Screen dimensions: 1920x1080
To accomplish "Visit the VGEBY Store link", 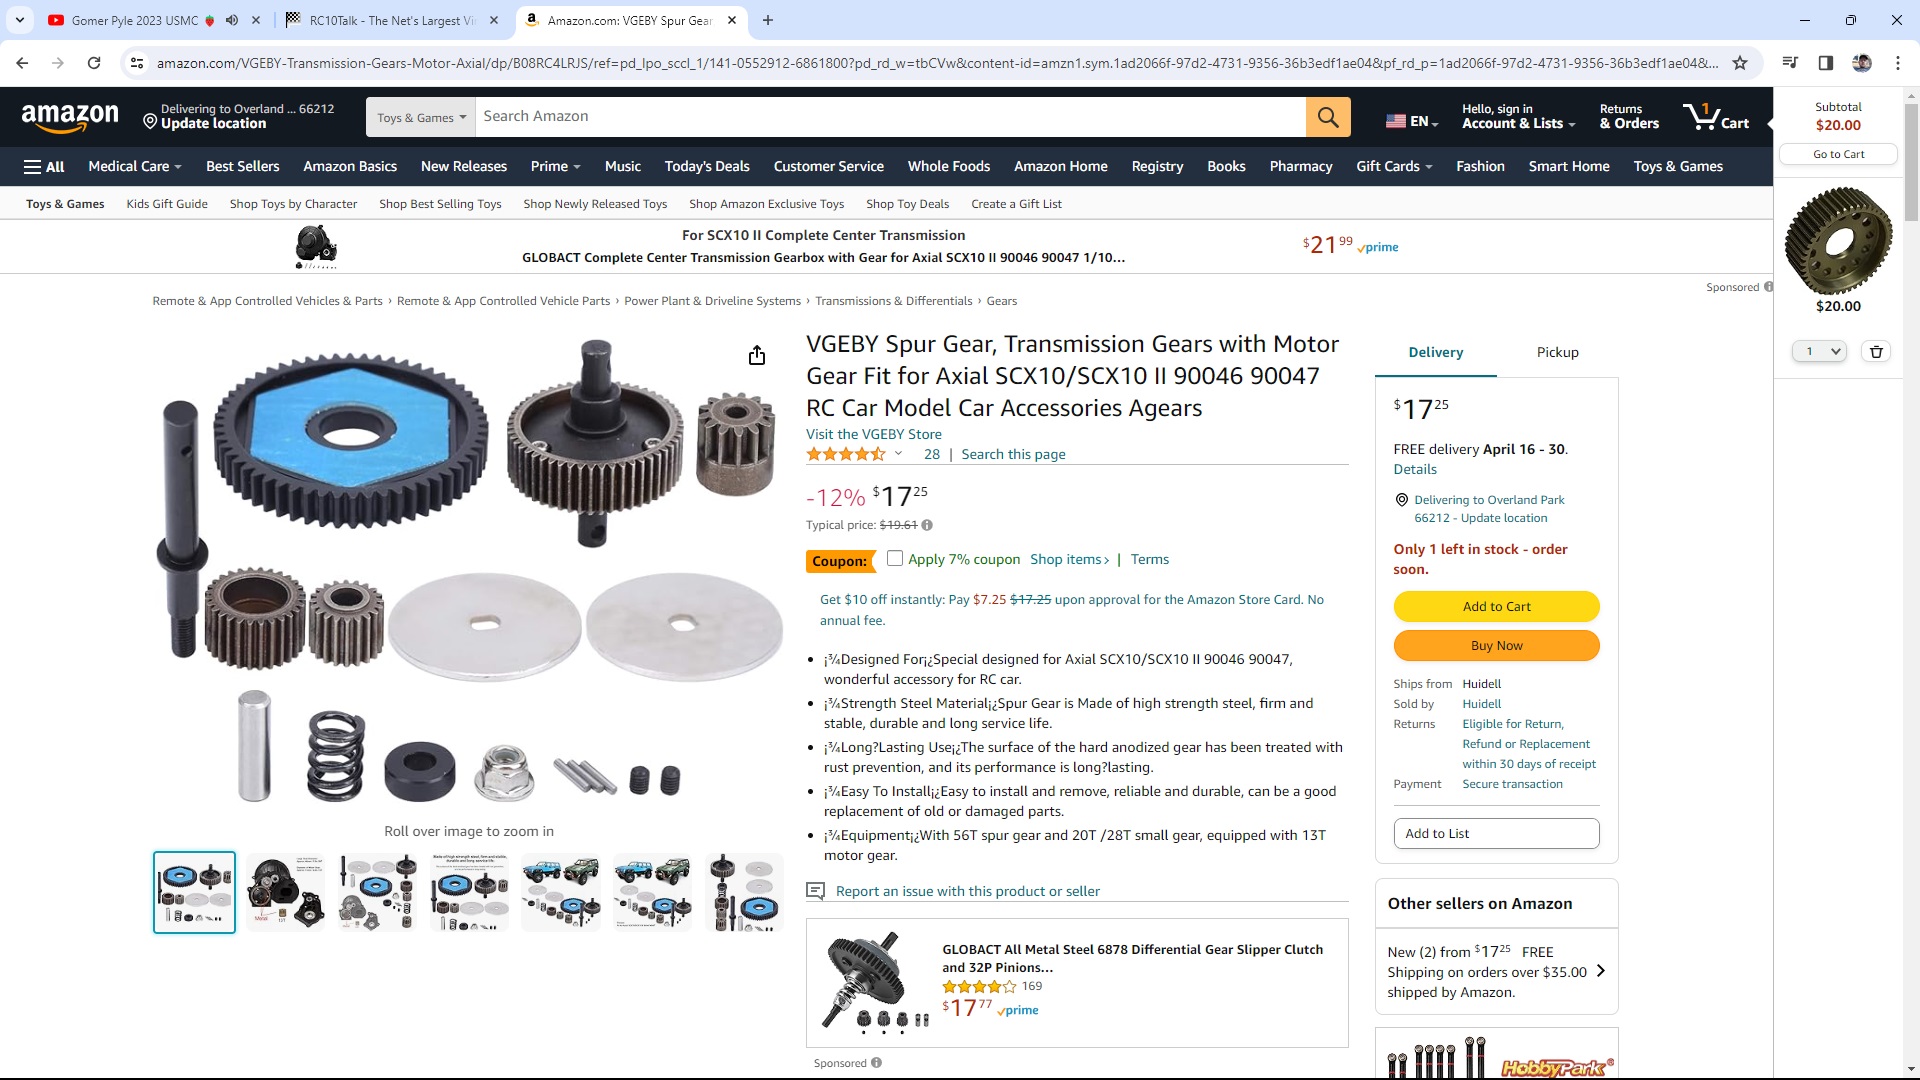I will click(873, 434).
